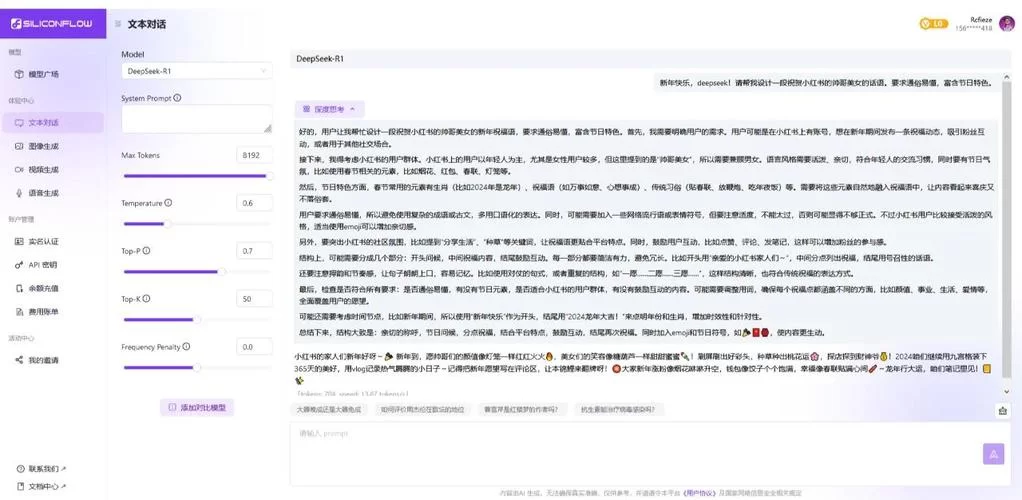Adjust the Temperature slider
This screenshot has width=1022, height=500.
[197, 224]
